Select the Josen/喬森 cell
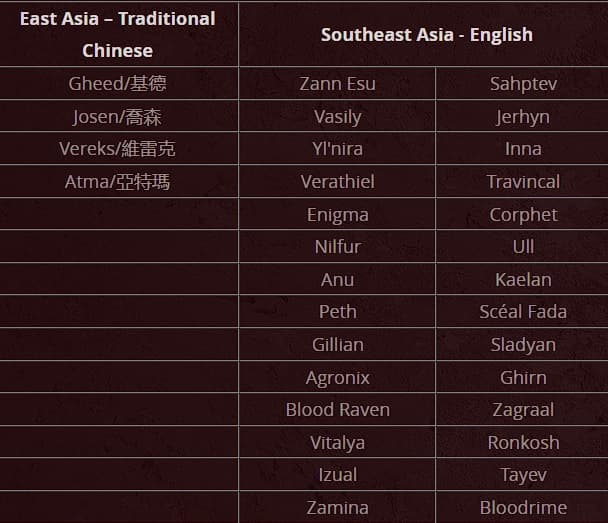This screenshot has width=608, height=523. pyautogui.click(x=118, y=116)
